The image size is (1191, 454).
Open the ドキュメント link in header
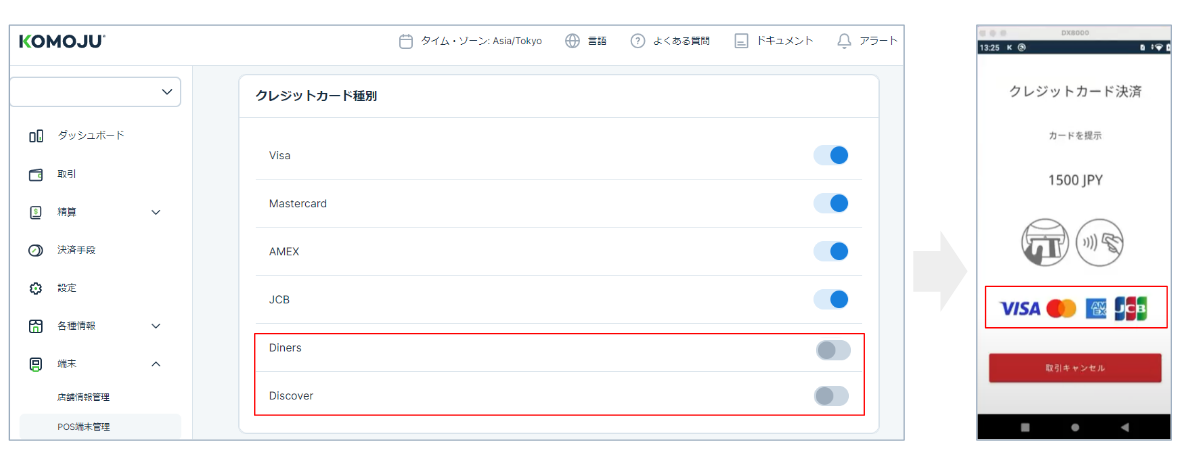(x=774, y=41)
